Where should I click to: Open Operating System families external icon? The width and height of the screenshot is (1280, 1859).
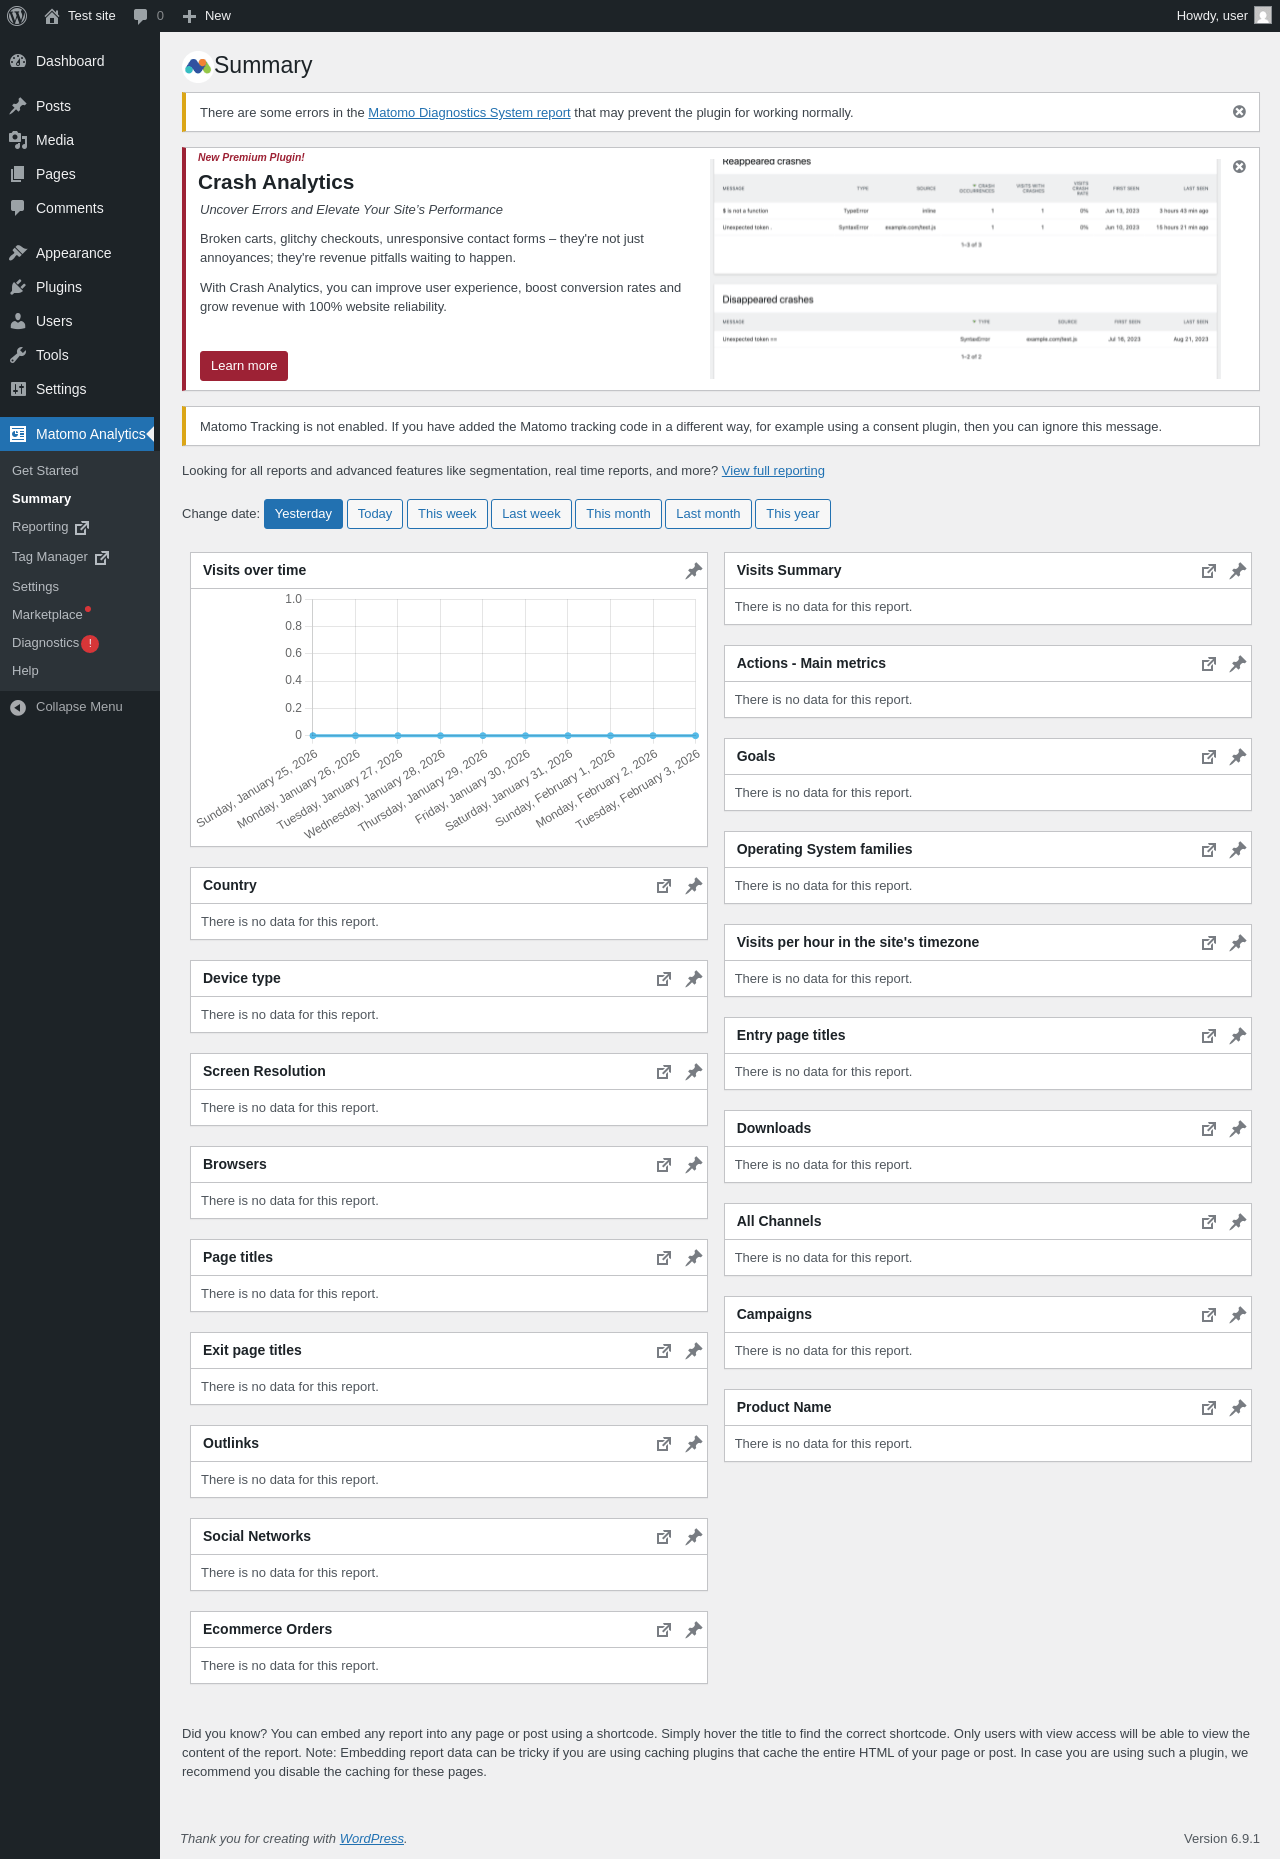[x=1209, y=850]
